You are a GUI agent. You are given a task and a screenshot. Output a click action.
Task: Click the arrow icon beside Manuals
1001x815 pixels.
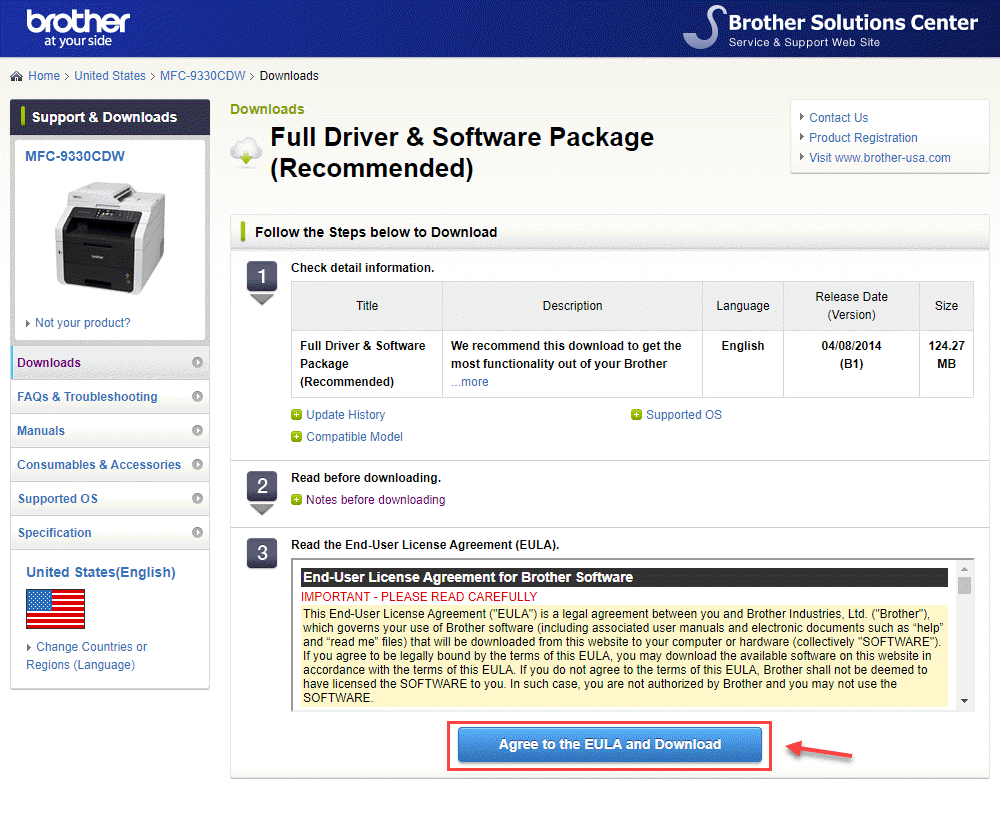coord(197,431)
